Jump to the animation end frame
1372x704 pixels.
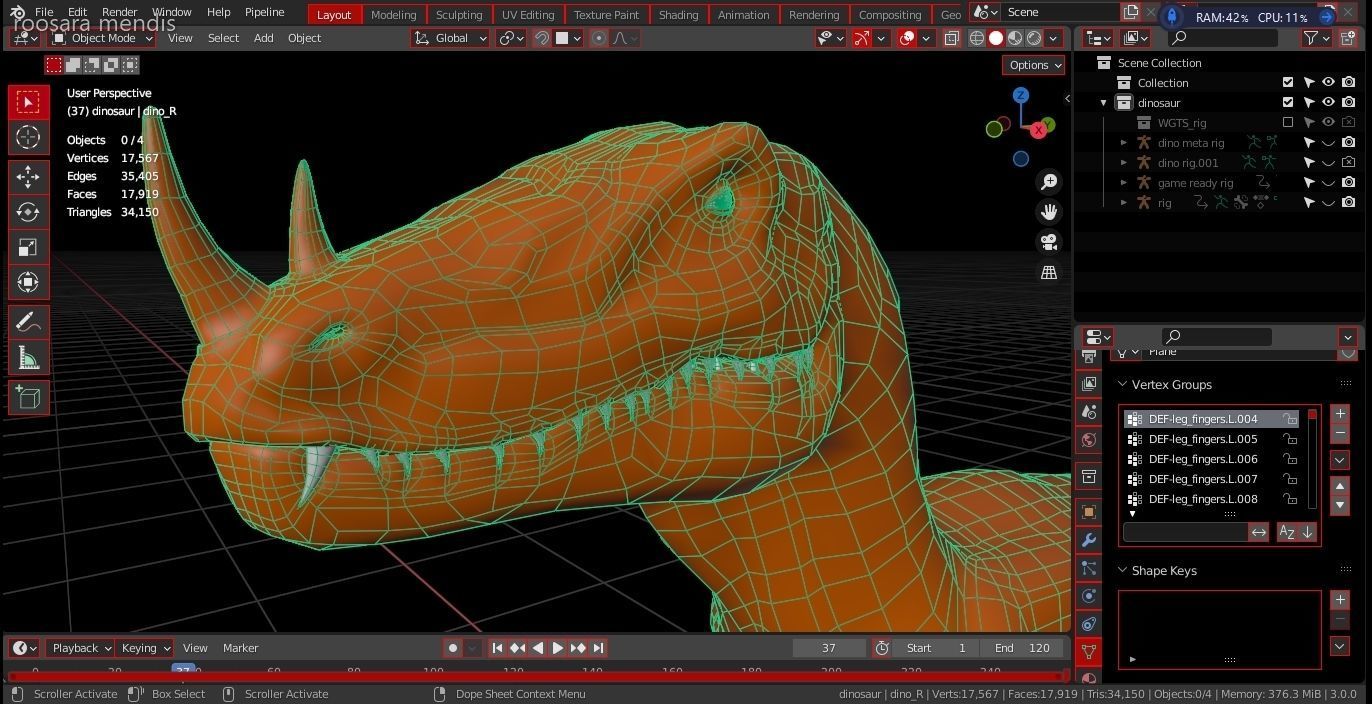tap(598, 648)
